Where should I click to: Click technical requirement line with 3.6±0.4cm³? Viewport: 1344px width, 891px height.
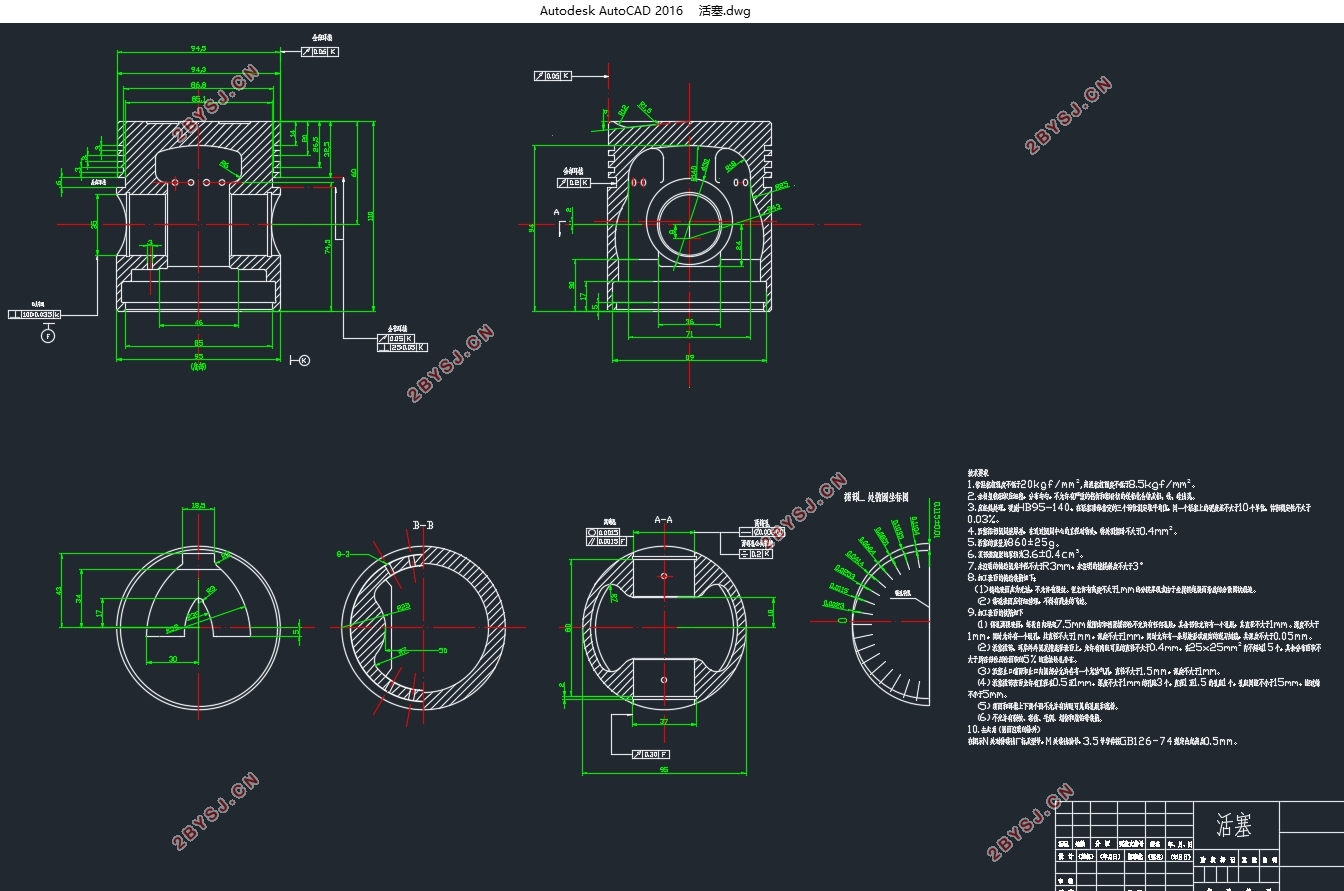tap(1028, 553)
